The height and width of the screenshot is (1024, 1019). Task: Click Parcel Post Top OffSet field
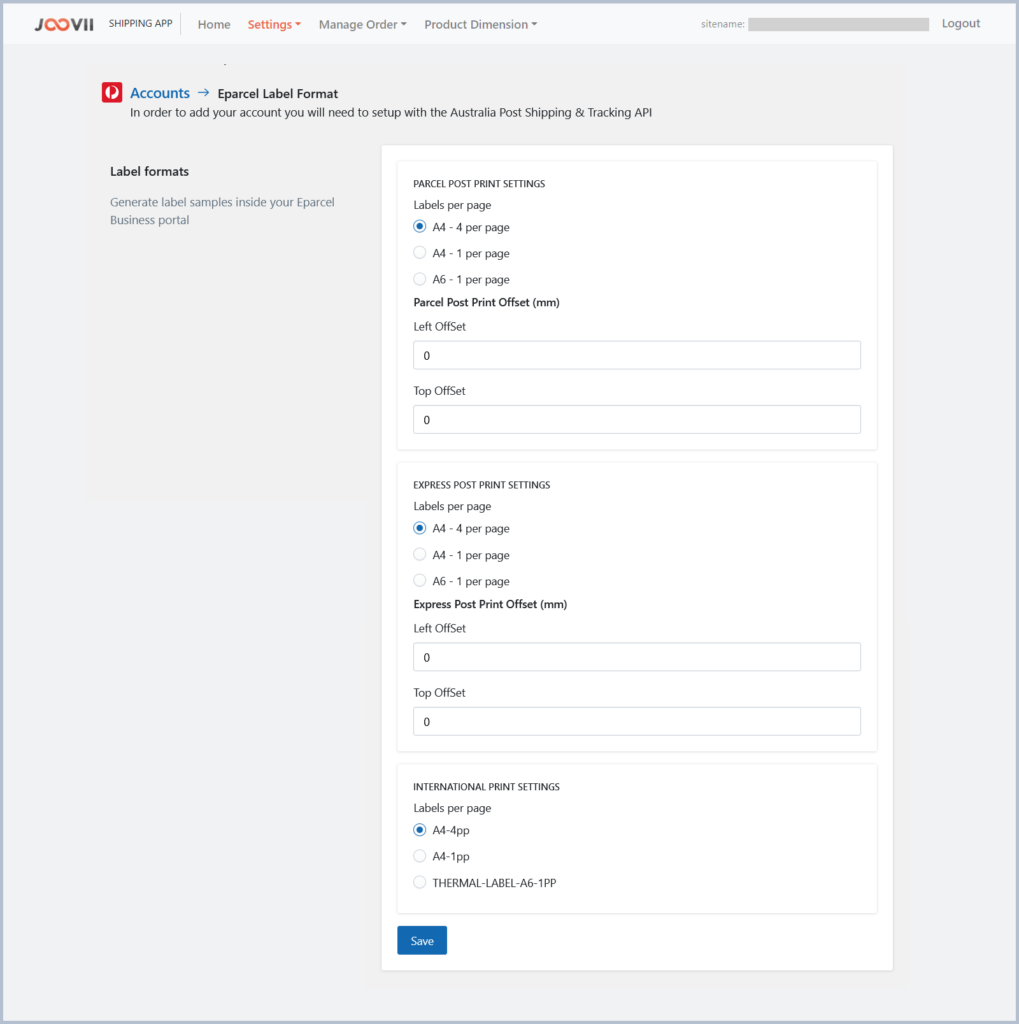point(636,420)
